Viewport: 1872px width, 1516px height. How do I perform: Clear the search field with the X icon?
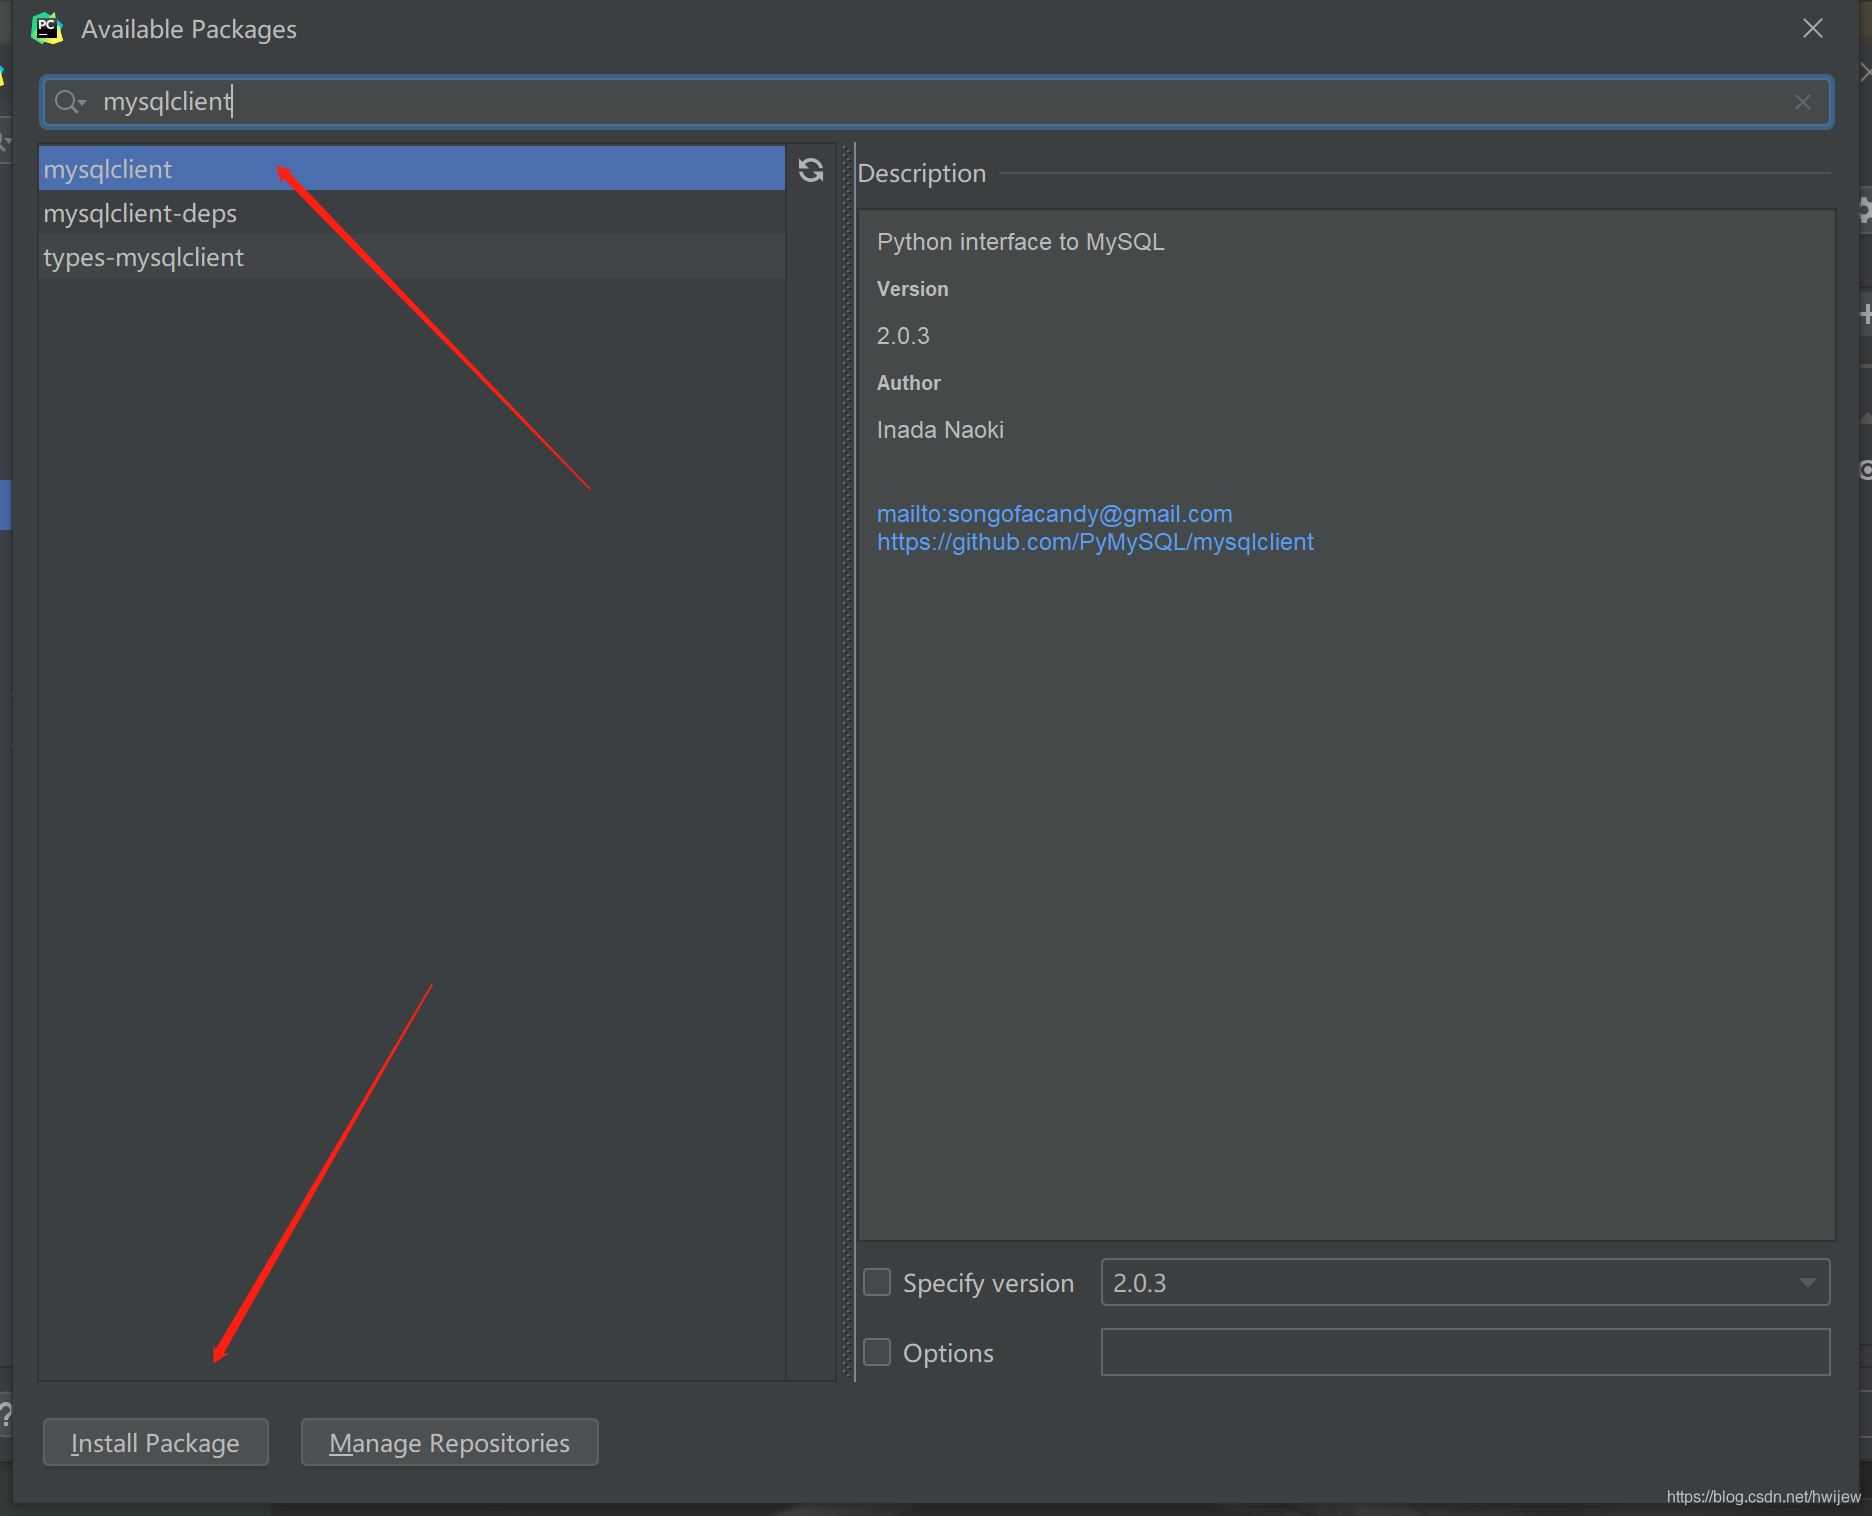[1803, 102]
